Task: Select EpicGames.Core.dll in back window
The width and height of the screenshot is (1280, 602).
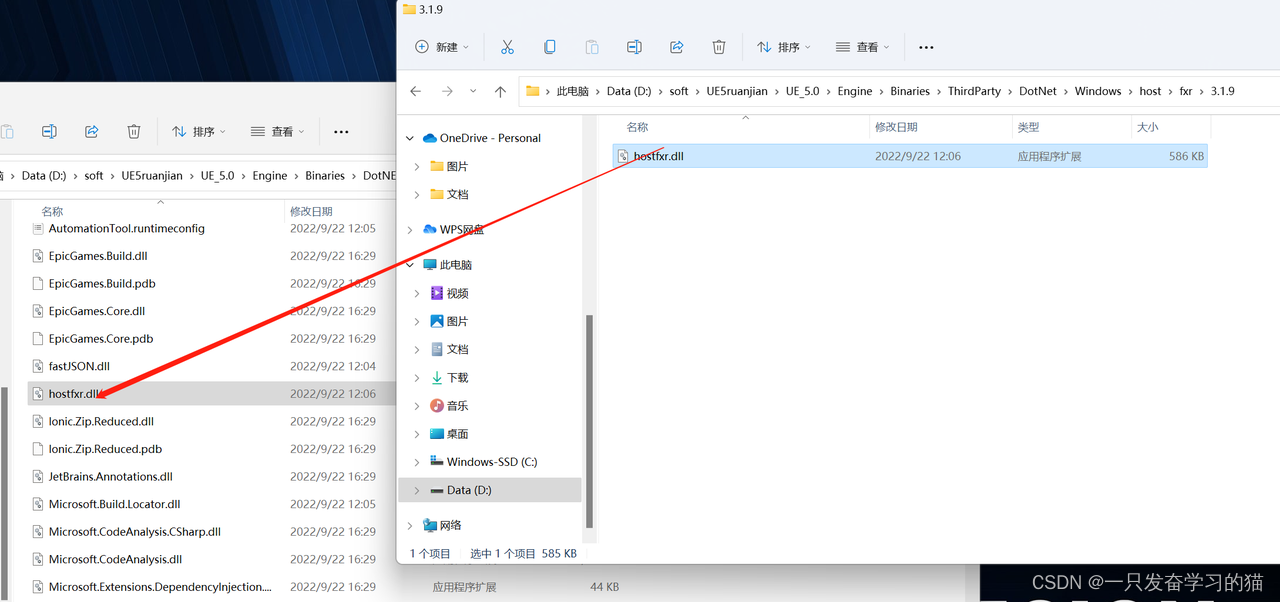Action: (97, 311)
